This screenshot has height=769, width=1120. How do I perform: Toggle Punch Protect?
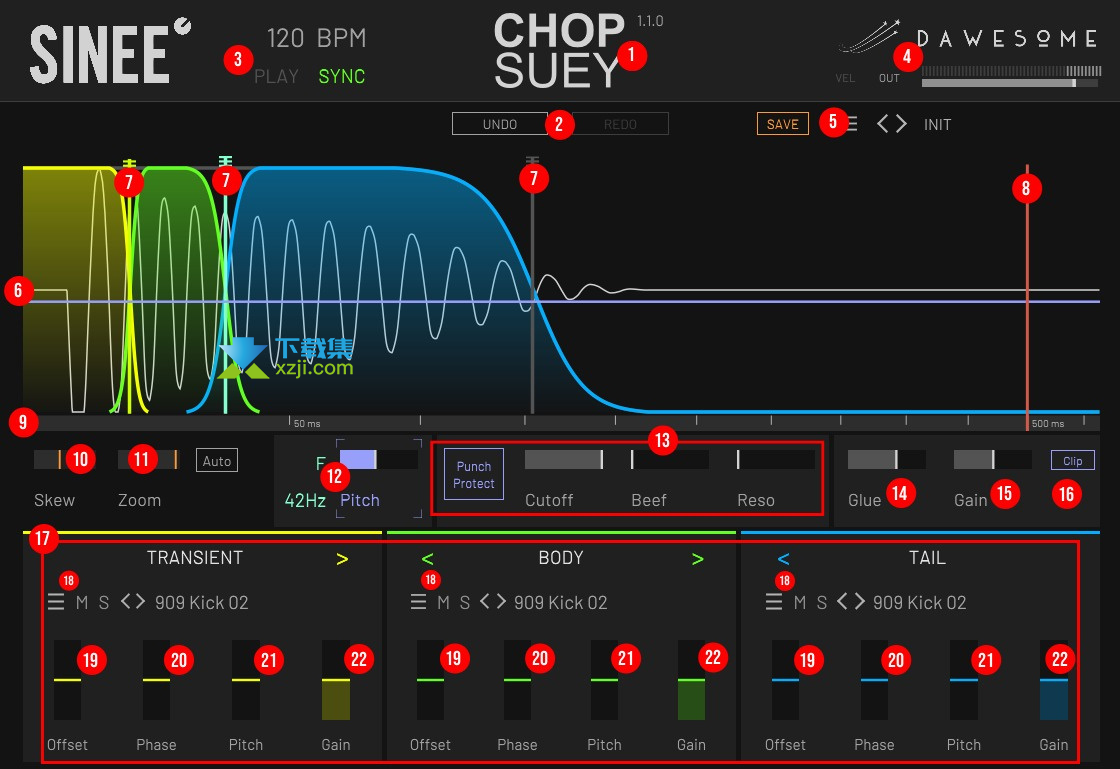click(474, 474)
